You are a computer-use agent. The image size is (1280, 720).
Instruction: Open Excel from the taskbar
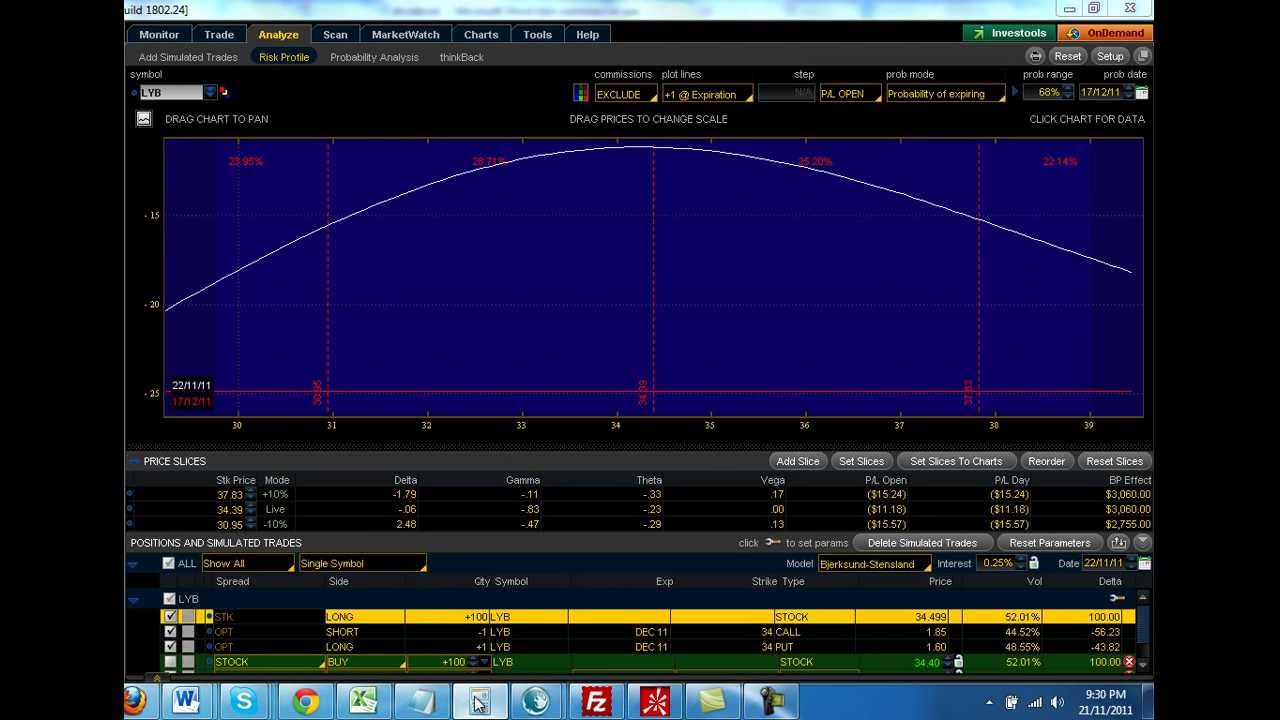(x=363, y=701)
